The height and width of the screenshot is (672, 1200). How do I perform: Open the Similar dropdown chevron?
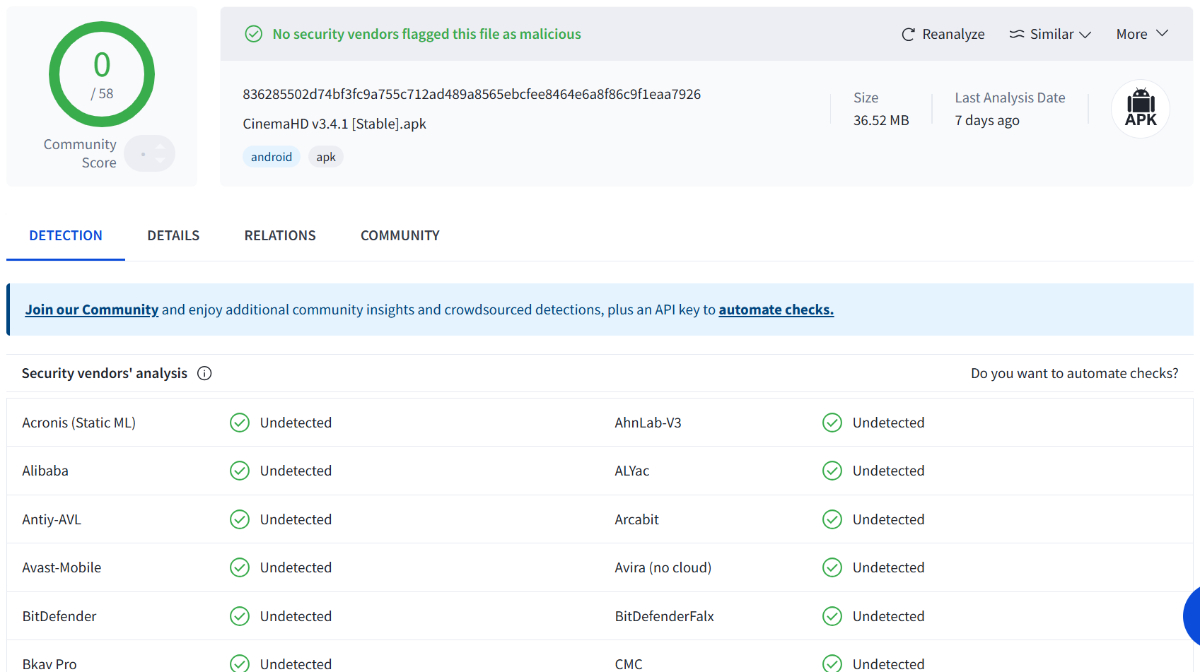(1085, 34)
